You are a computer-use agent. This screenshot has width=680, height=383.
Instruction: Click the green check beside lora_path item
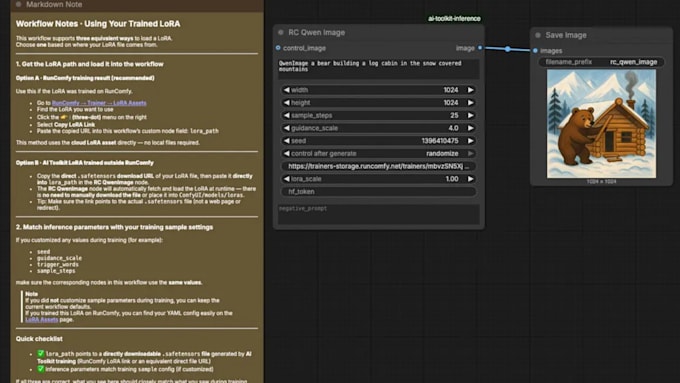tap(41, 354)
